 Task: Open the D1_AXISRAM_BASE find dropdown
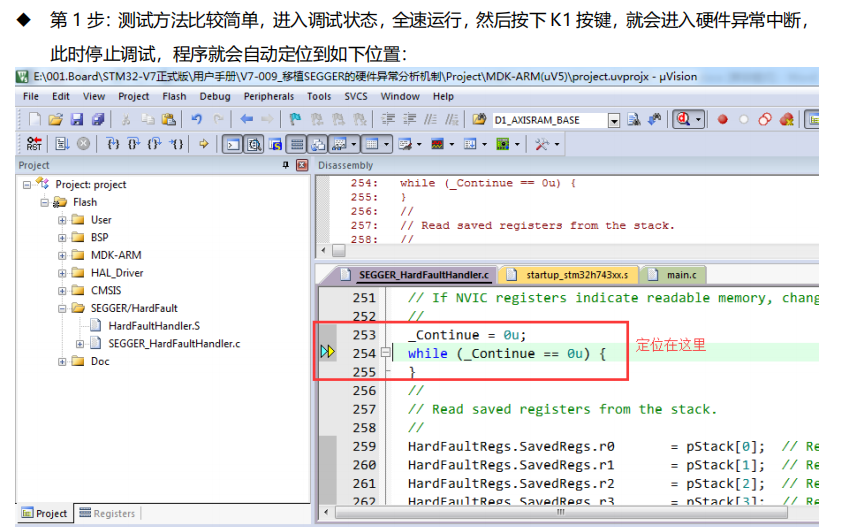click(614, 120)
